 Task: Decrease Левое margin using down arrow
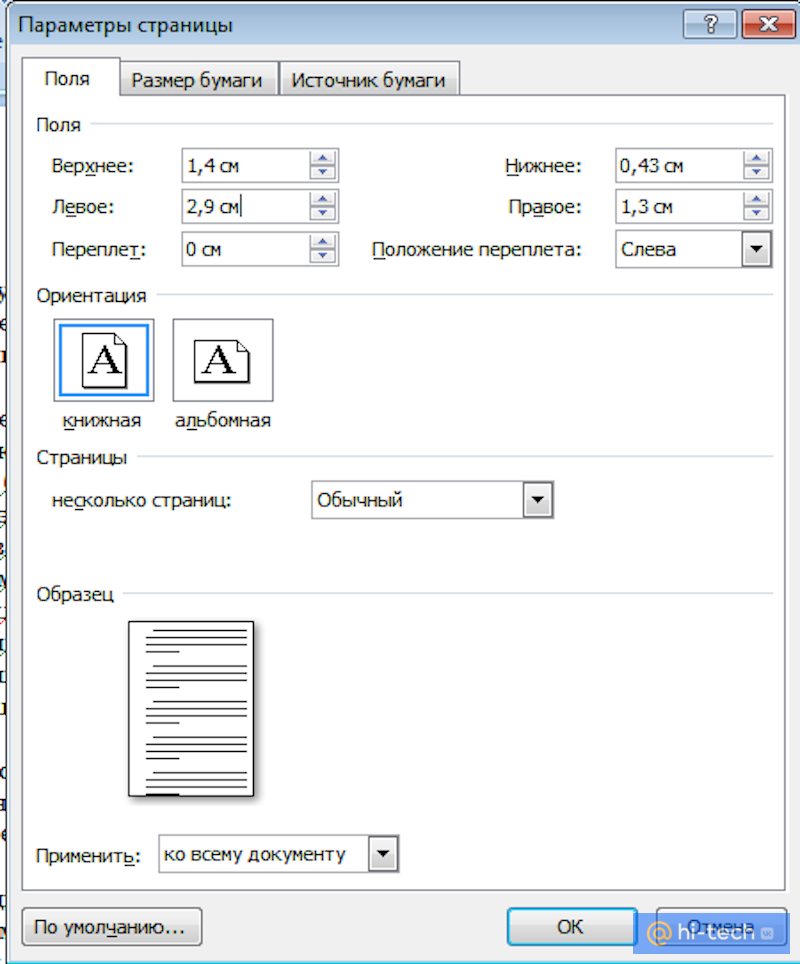(x=322, y=213)
